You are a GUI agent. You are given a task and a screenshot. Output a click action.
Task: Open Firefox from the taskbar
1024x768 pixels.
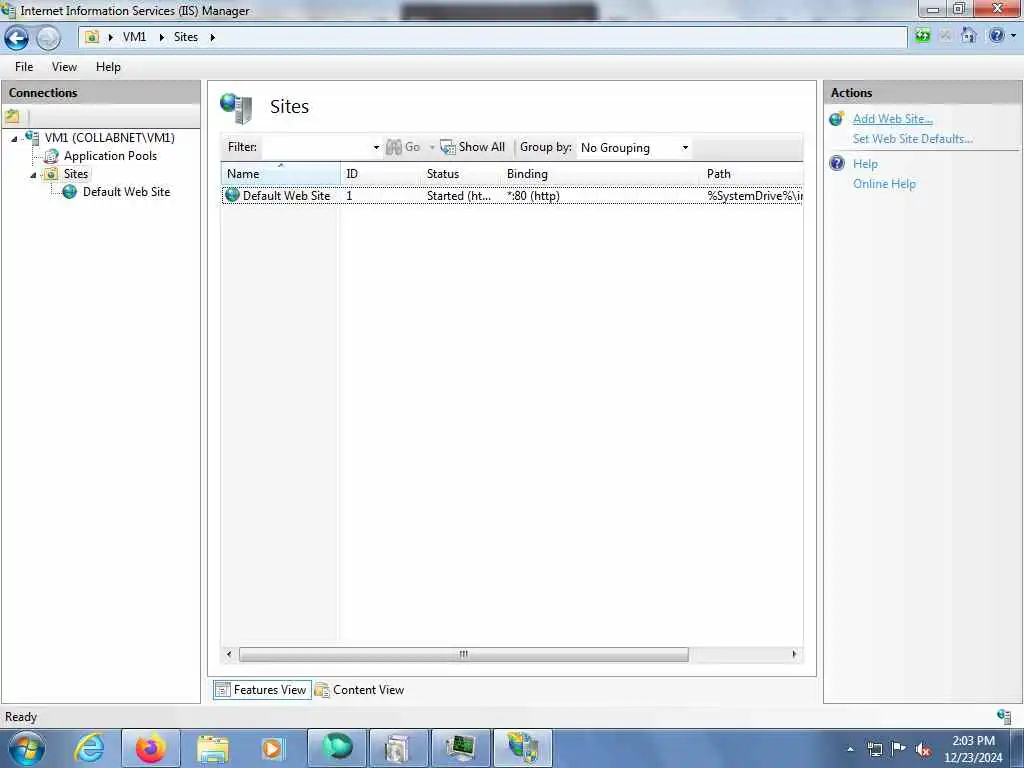point(151,748)
